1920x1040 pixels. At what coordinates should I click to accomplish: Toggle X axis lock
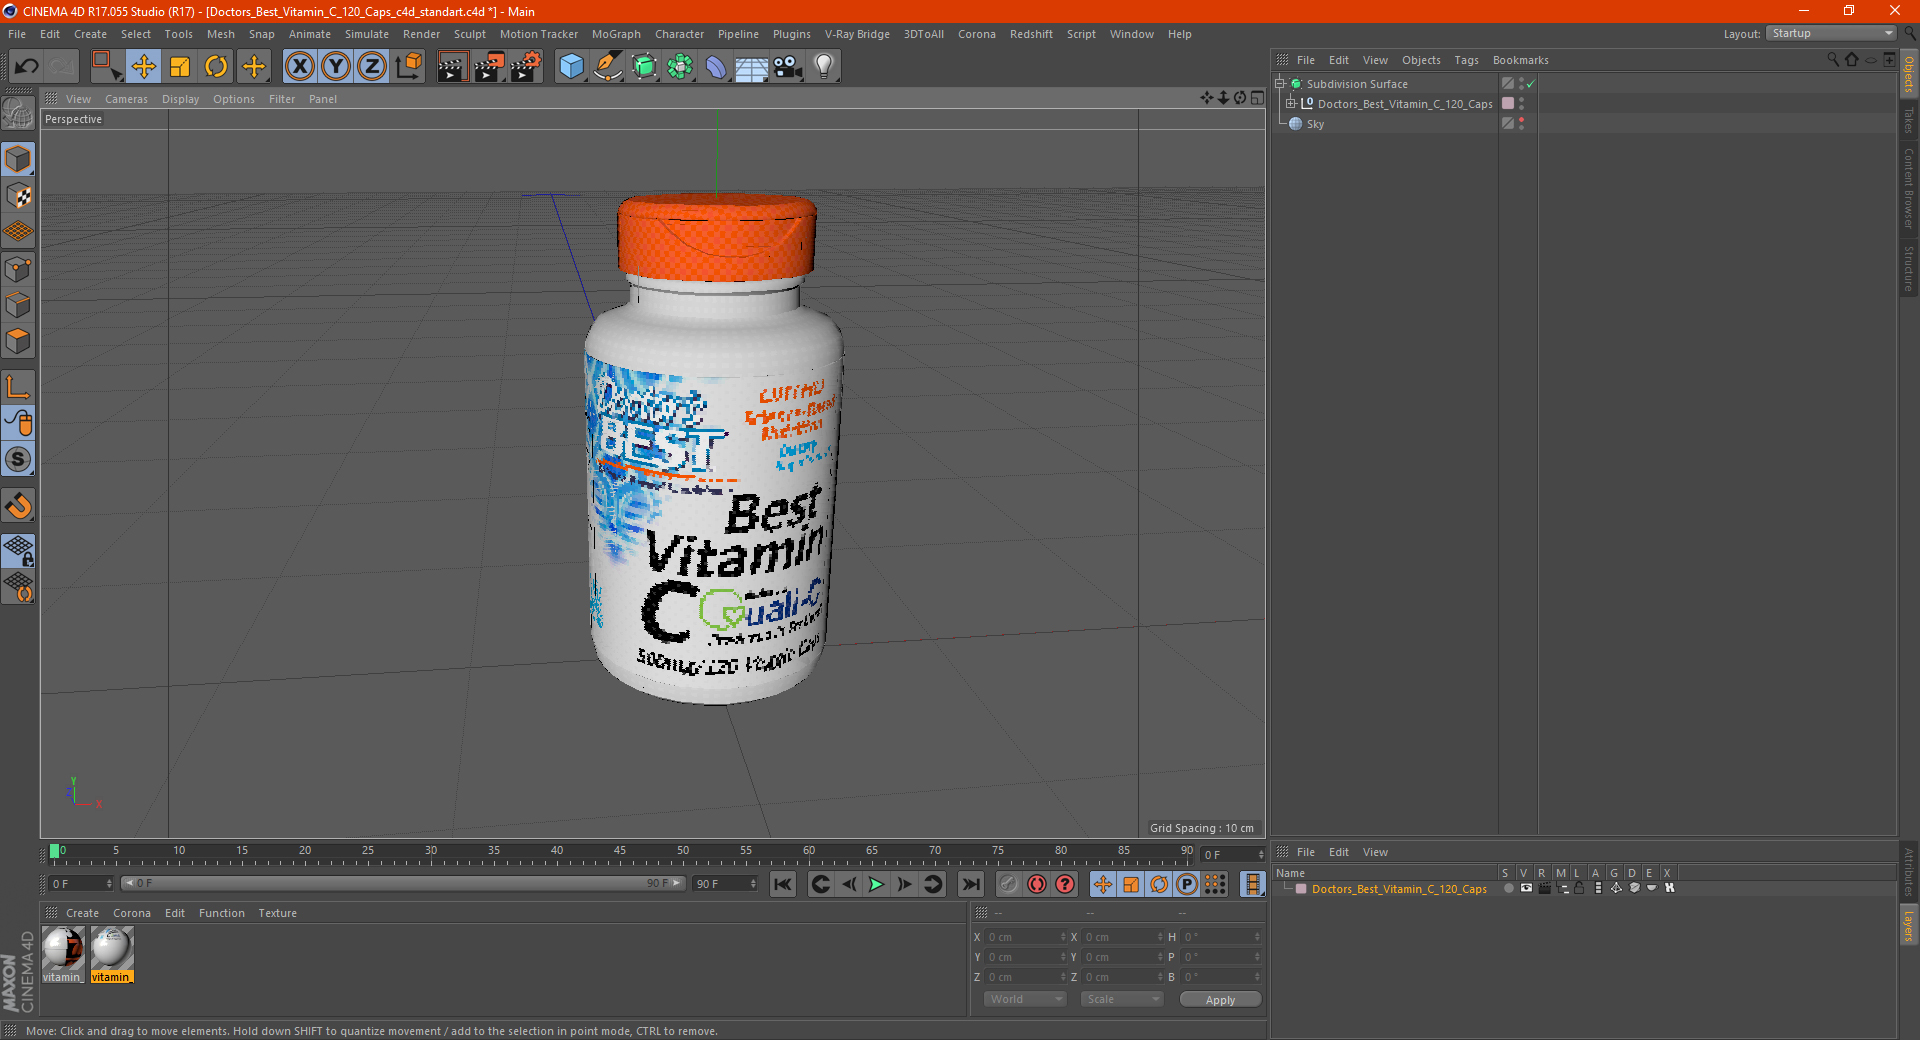click(299, 67)
